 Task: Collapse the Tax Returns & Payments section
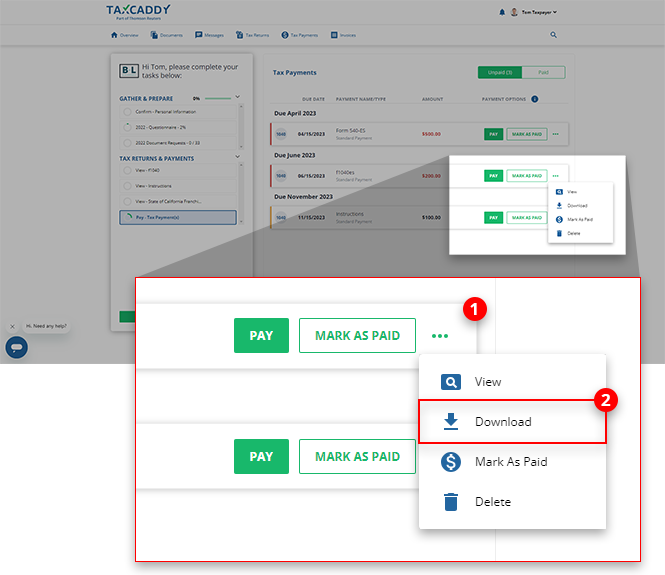(x=237, y=158)
